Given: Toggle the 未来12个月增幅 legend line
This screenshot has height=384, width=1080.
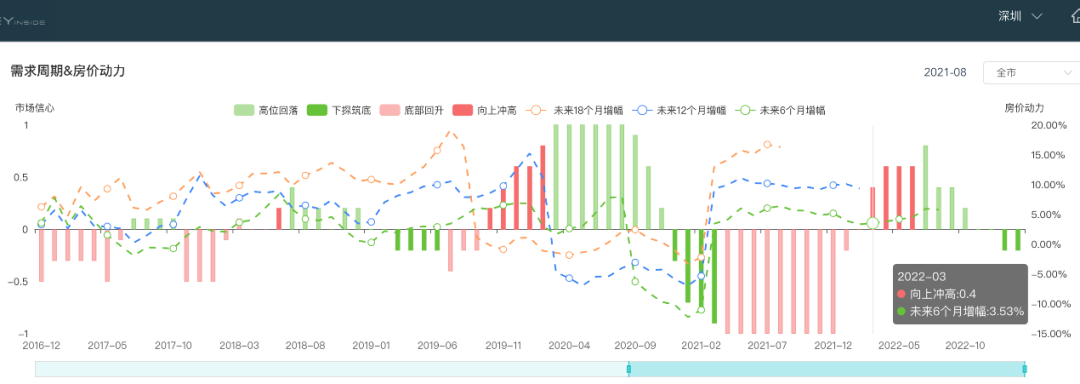Looking at the screenshot, I should point(678,110).
